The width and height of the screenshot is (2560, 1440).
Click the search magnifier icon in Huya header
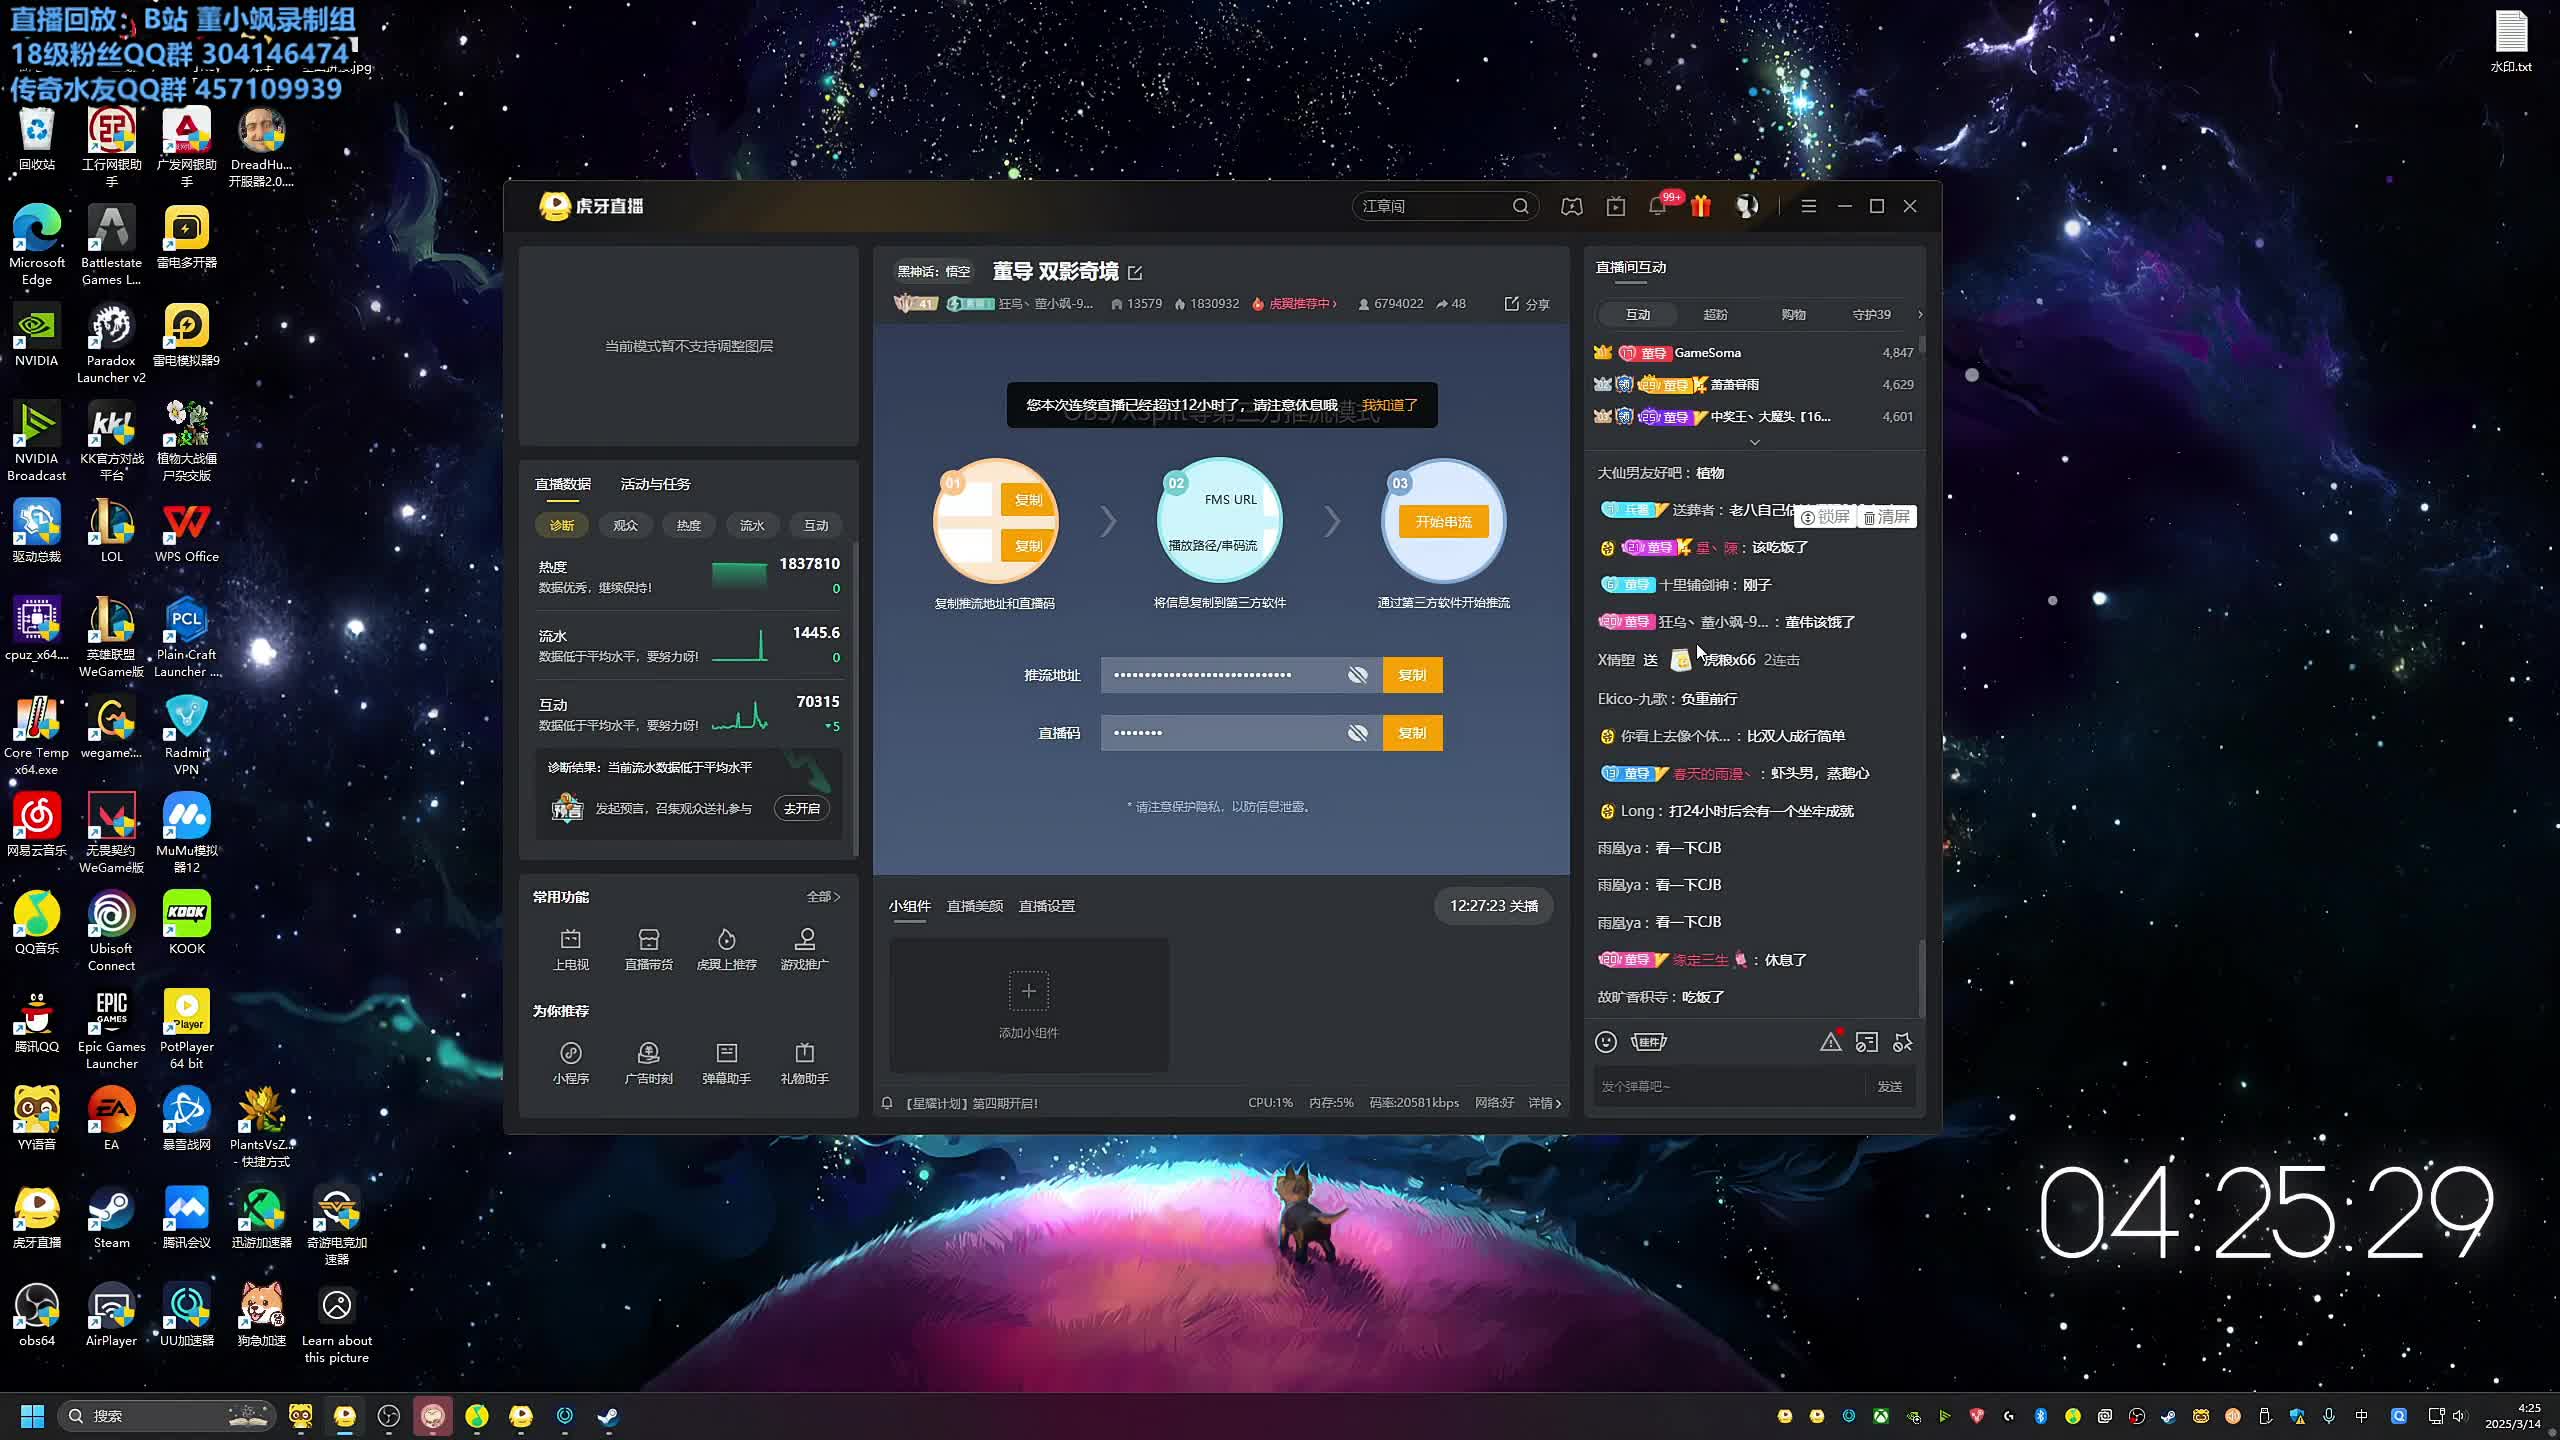pyautogui.click(x=1520, y=206)
